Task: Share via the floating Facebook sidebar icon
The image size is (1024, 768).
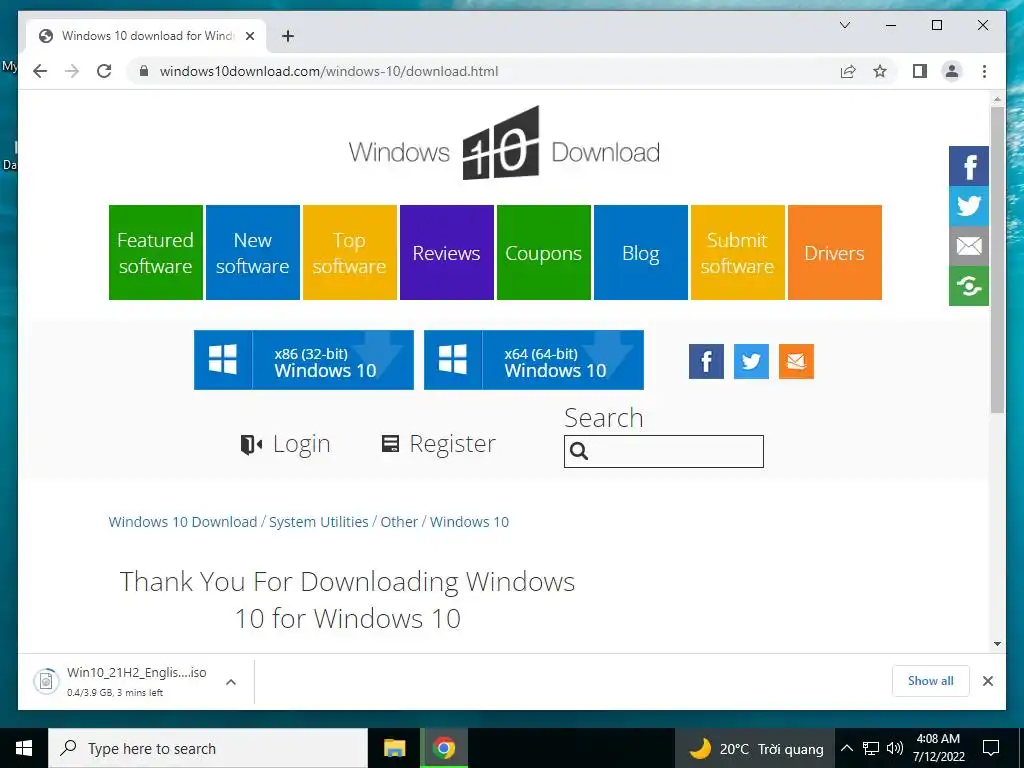Action: 968,166
